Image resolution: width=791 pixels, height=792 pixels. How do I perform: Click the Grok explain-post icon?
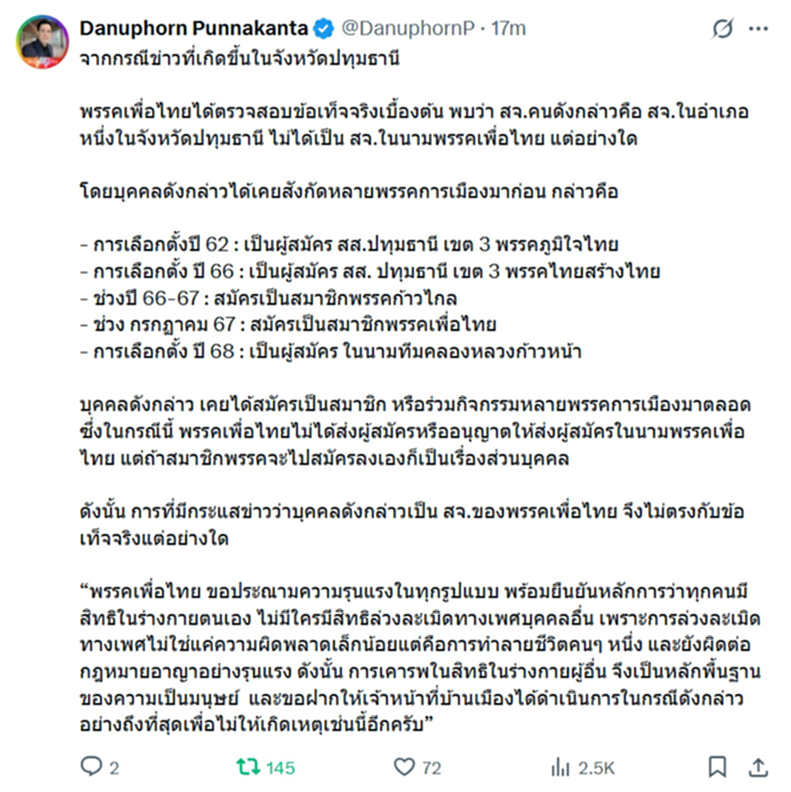point(722,29)
